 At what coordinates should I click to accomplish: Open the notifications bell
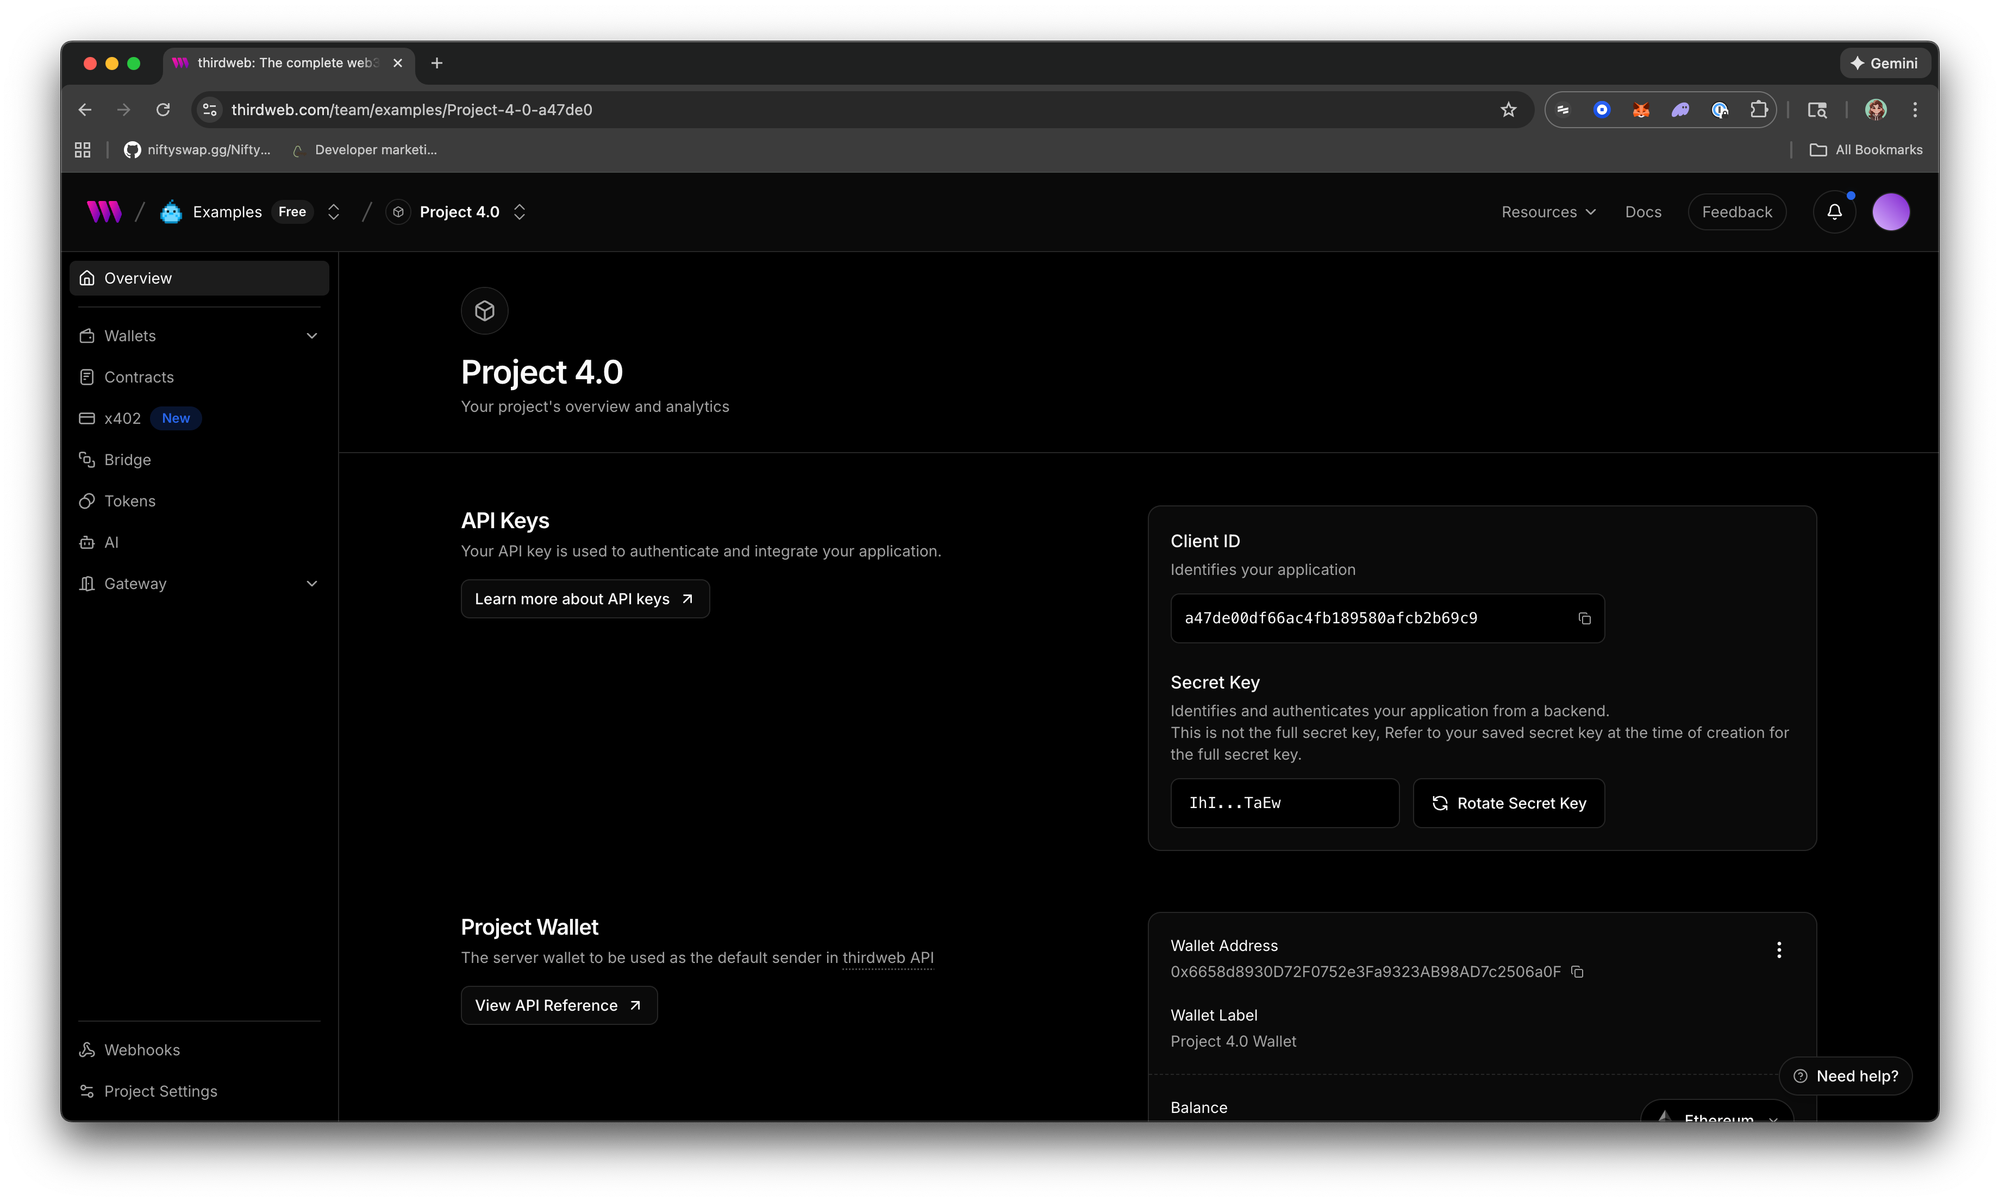point(1834,212)
